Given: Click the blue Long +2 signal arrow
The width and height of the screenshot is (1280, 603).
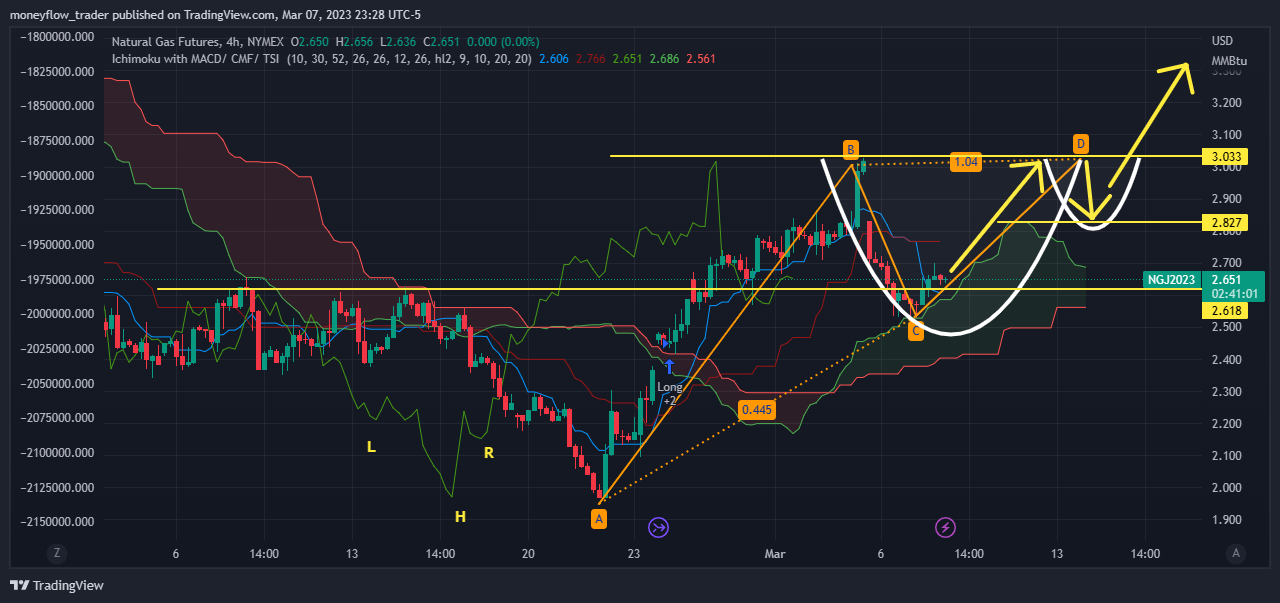Looking at the screenshot, I should click(669, 366).
